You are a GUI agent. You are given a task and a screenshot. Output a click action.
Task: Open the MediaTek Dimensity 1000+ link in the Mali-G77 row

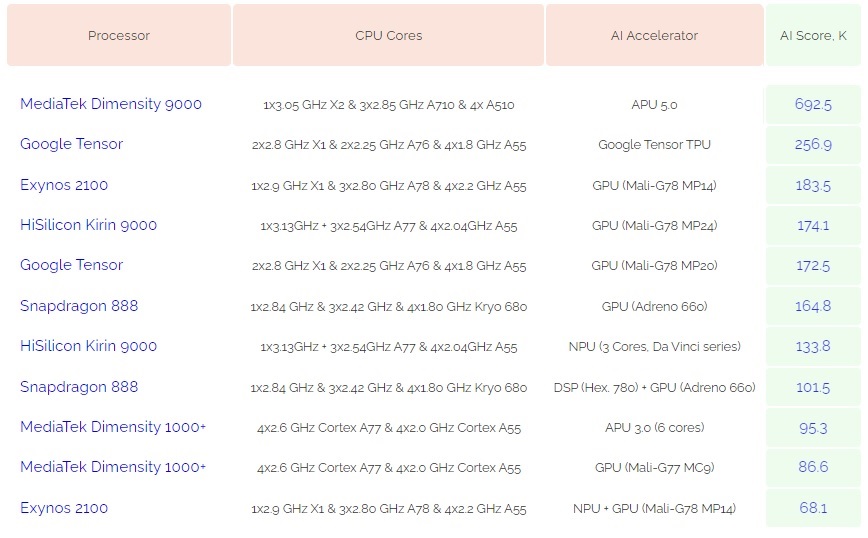[113, 467]
